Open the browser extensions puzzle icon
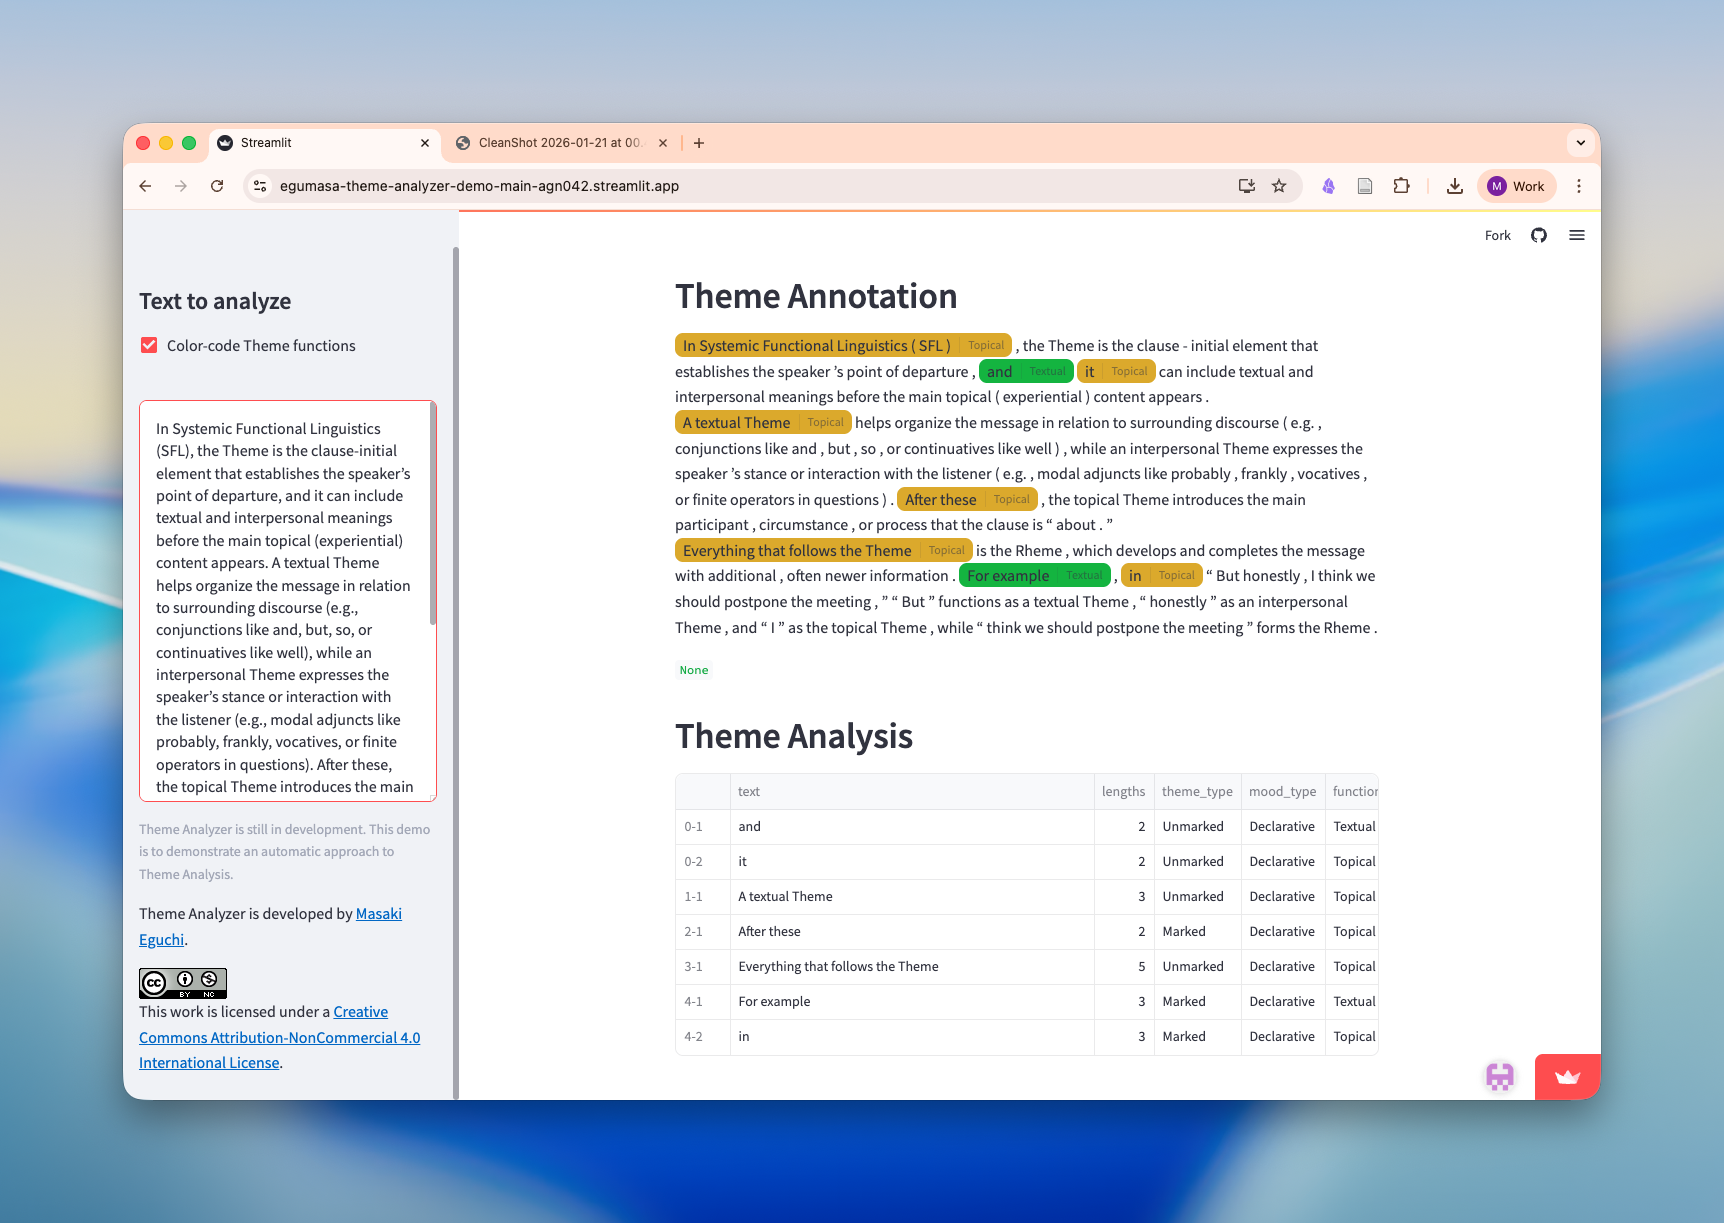Screen dimensions: 1724x1223 pyautogui.click(x=1401, y=186)
